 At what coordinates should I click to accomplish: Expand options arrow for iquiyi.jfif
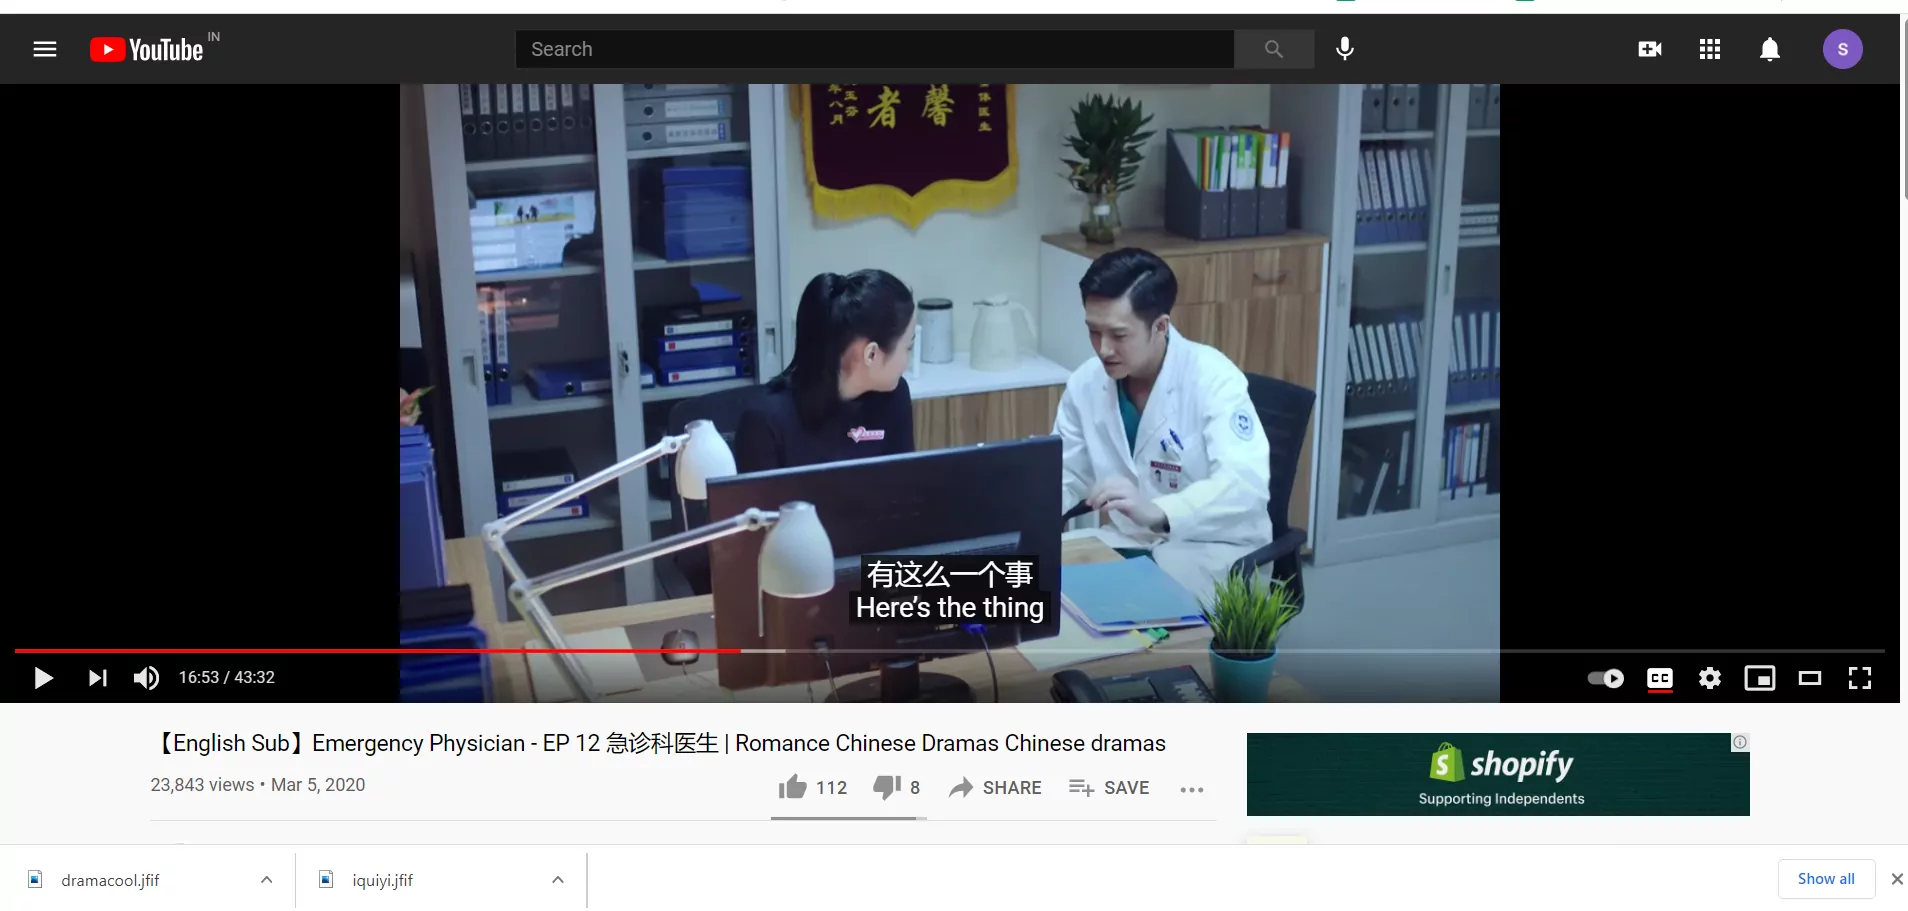[558, 880]
